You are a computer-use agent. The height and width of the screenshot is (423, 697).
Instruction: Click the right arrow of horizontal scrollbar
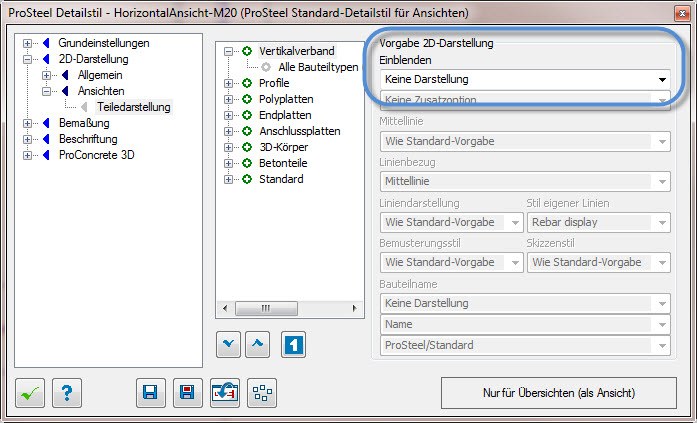(354, 308)
